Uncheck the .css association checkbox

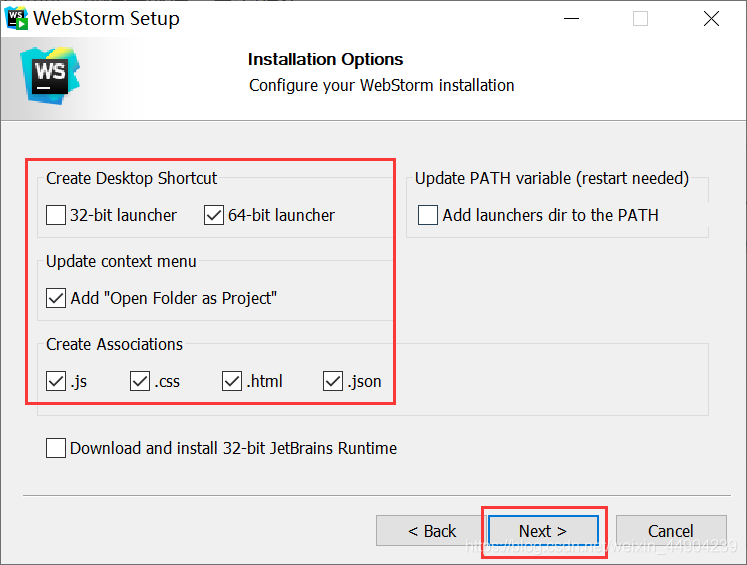pyautogui.click(x=140, y=381)
